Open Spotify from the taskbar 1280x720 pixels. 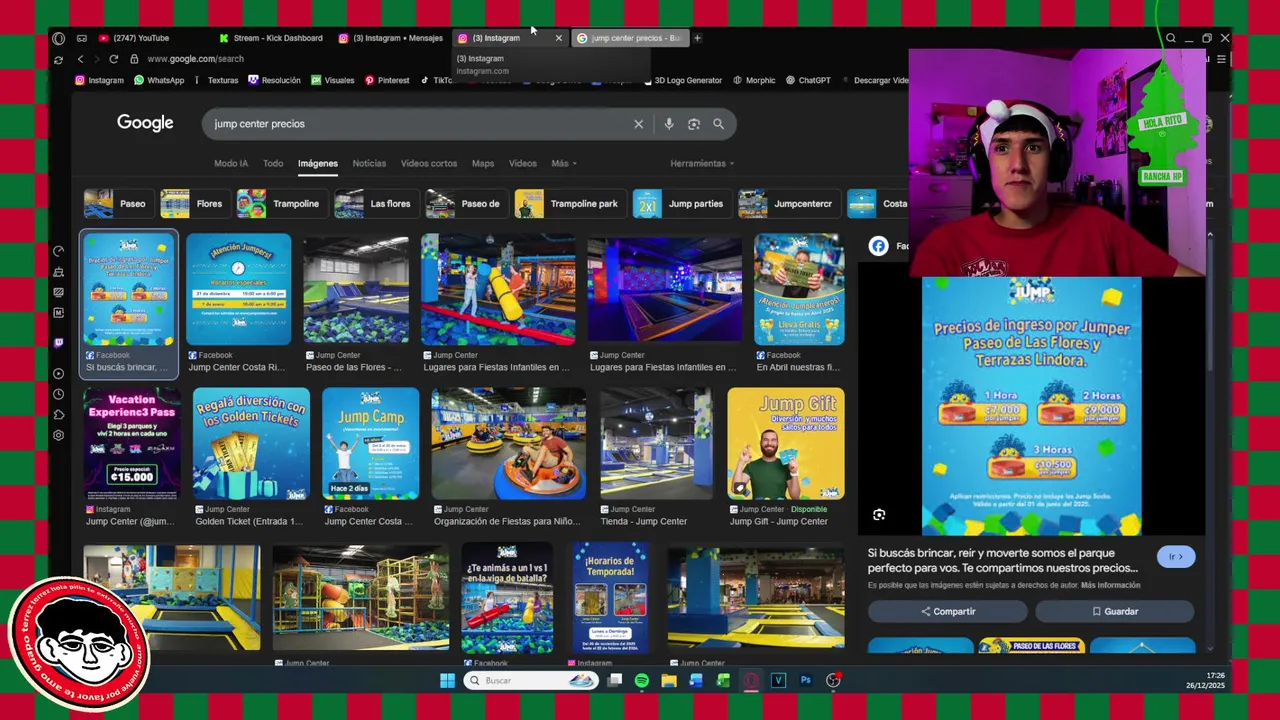(x=641, y=680)
